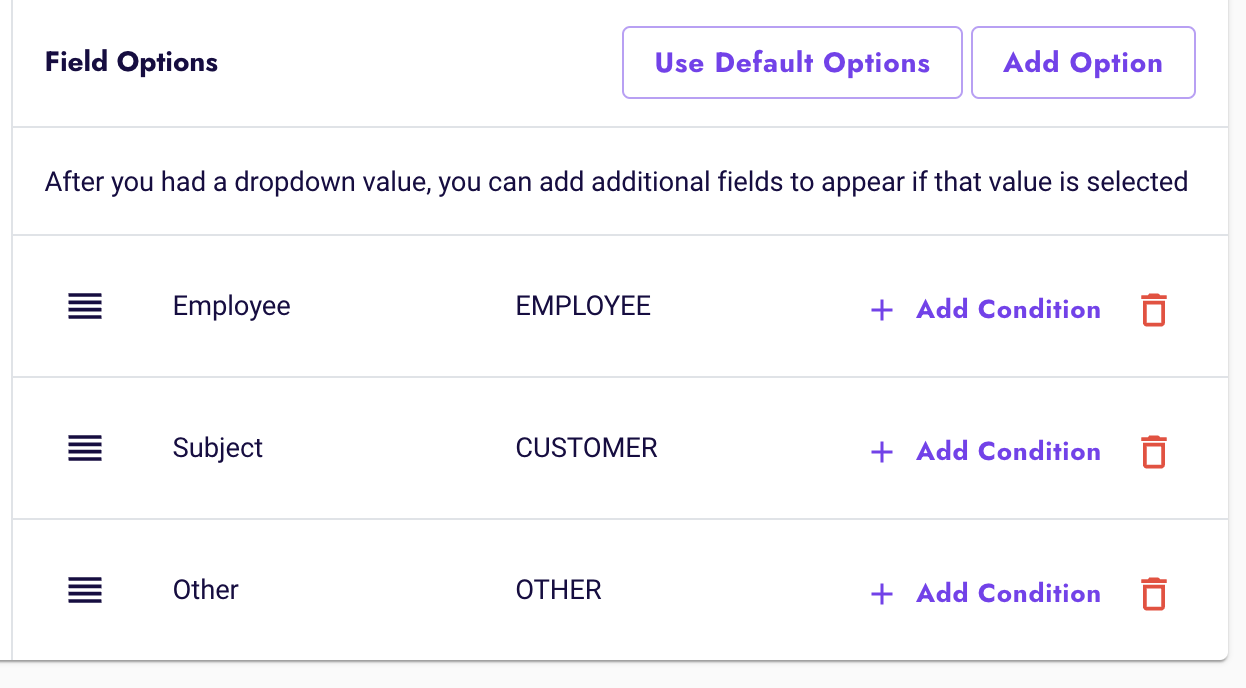Click the Use Default Options button

pyautogui.click(x=792, y=62)
